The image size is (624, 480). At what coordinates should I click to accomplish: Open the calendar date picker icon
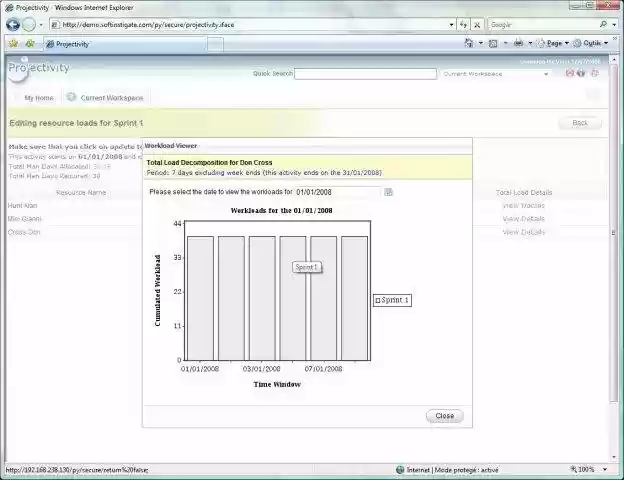(x=388, y=192)
